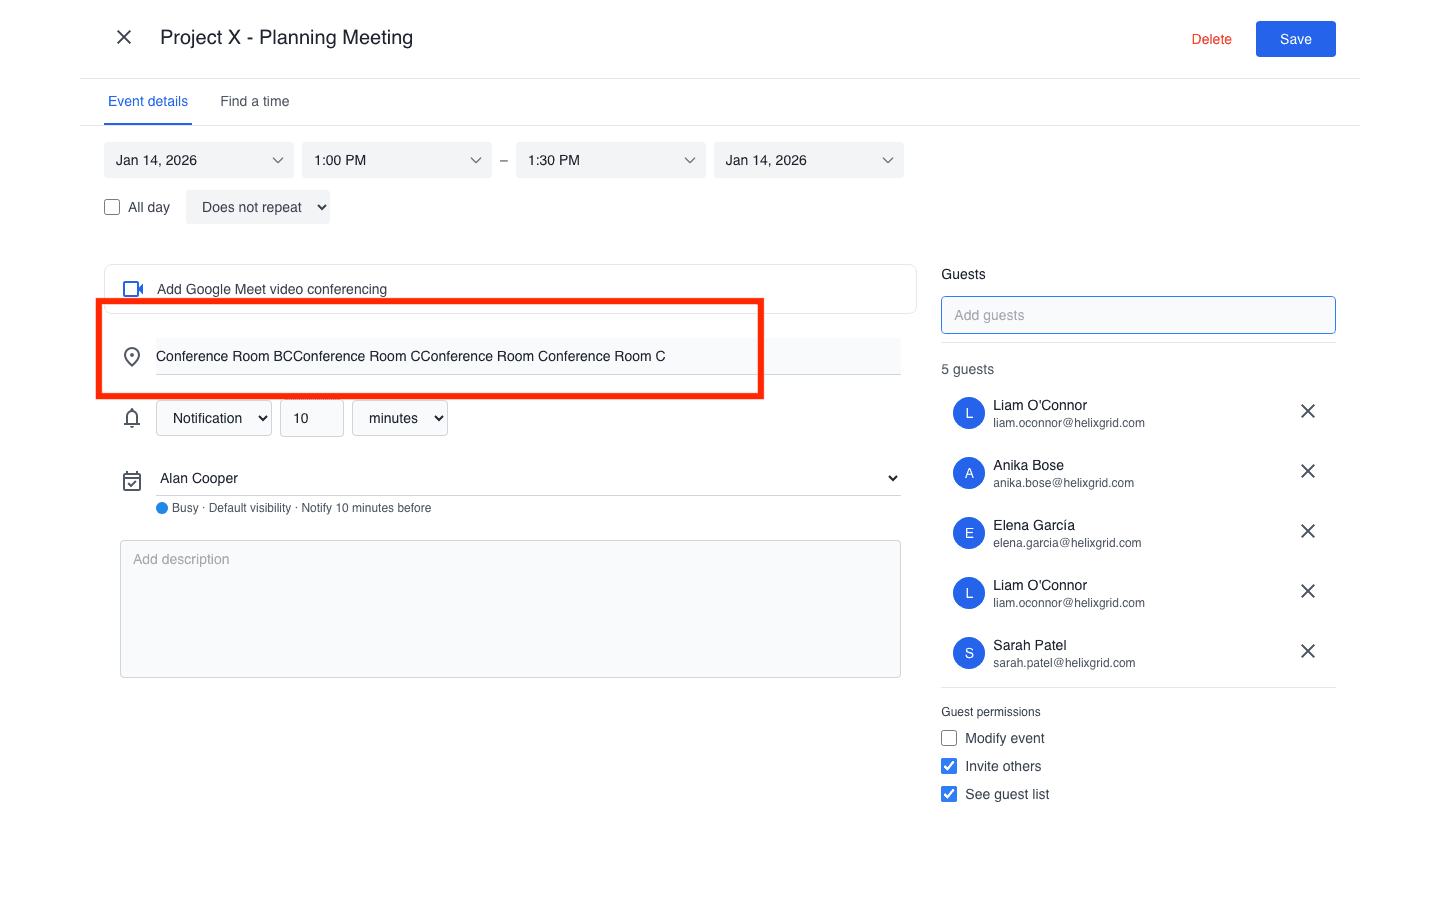
Task: Uncheck the Invite others permission
Action: (949, 766)
